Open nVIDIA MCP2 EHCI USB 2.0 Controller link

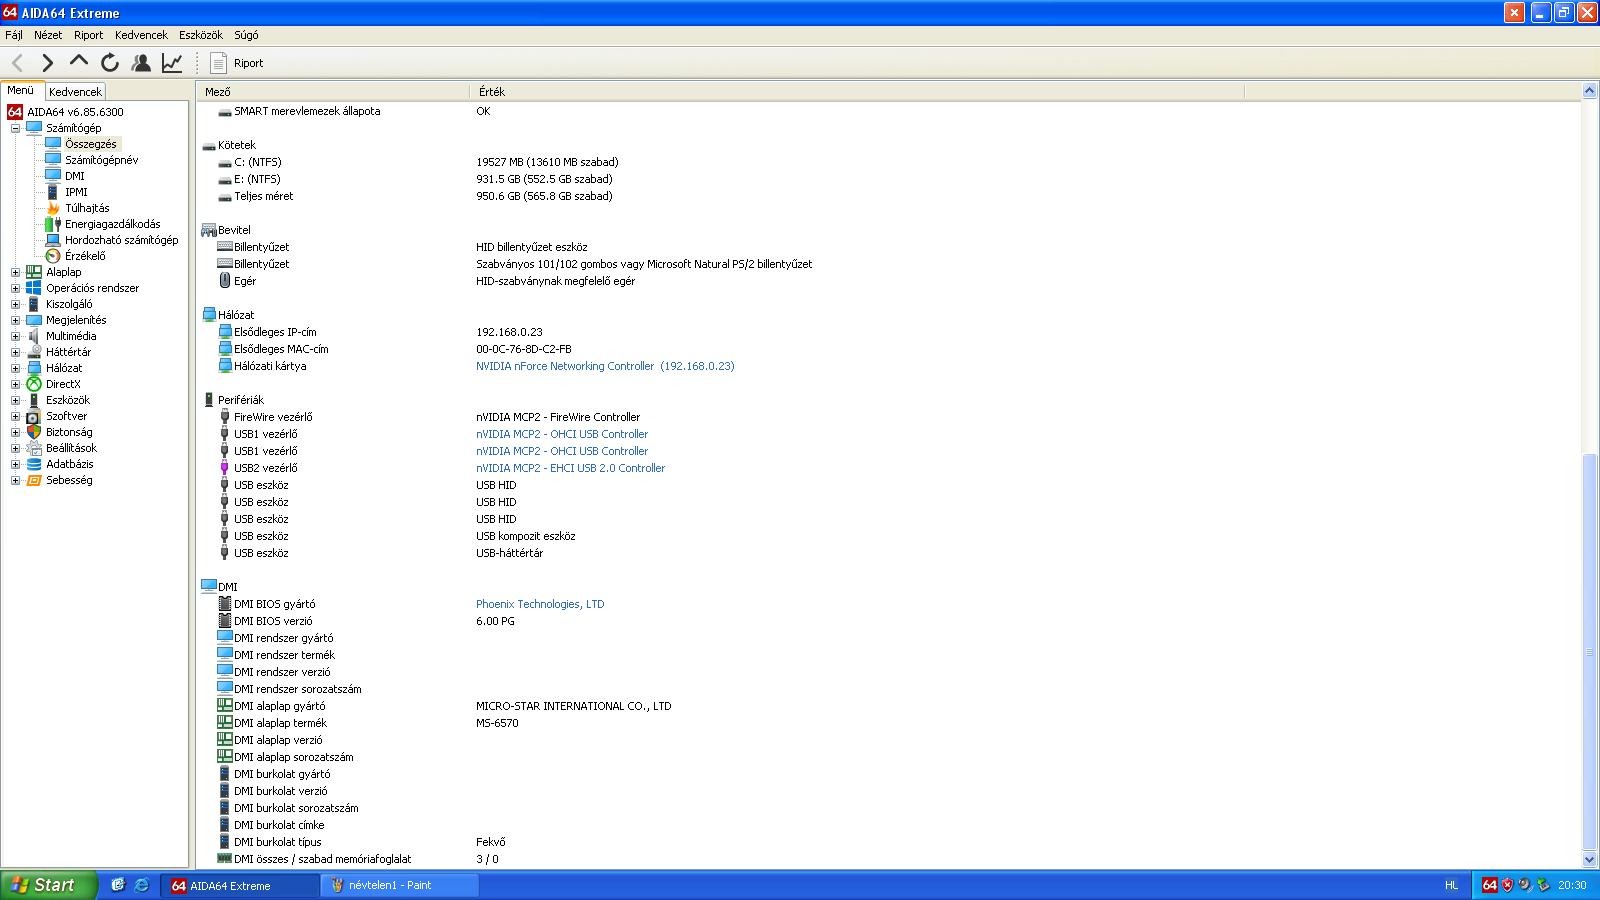(x=570, y=468)
